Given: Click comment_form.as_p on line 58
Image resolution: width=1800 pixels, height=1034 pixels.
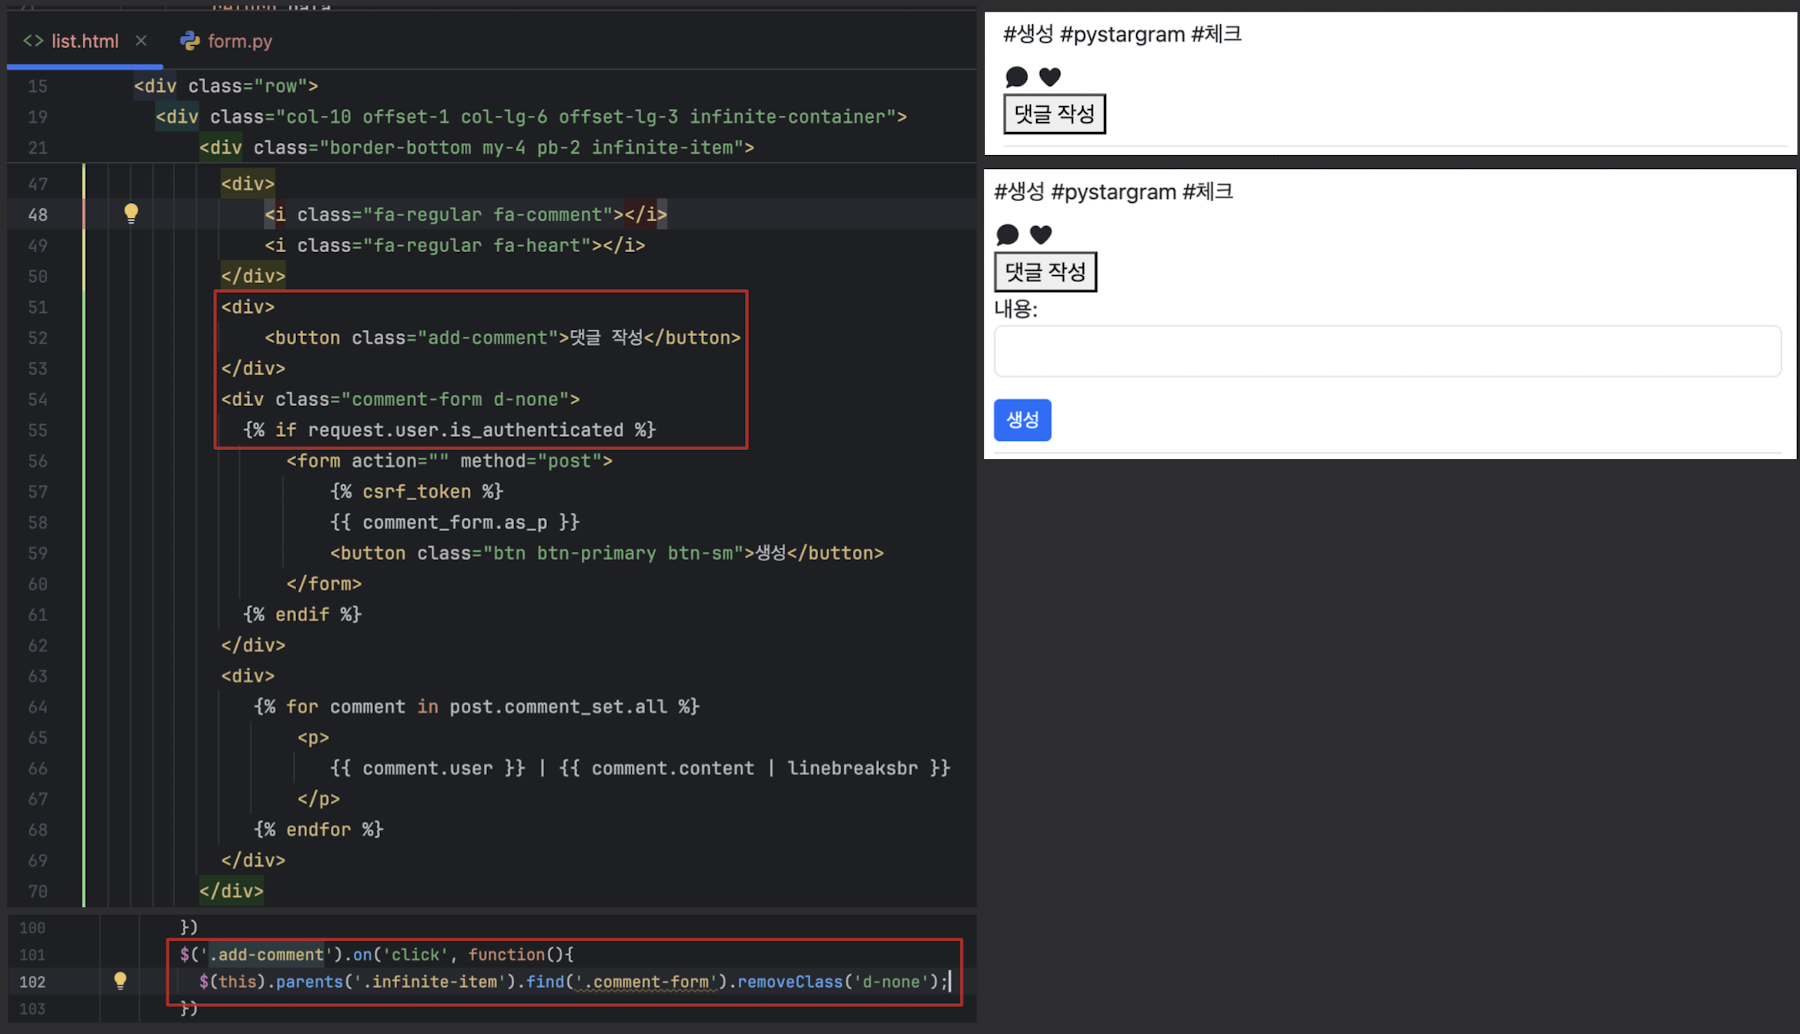Looking at the screenshot, I should [455, 522].
